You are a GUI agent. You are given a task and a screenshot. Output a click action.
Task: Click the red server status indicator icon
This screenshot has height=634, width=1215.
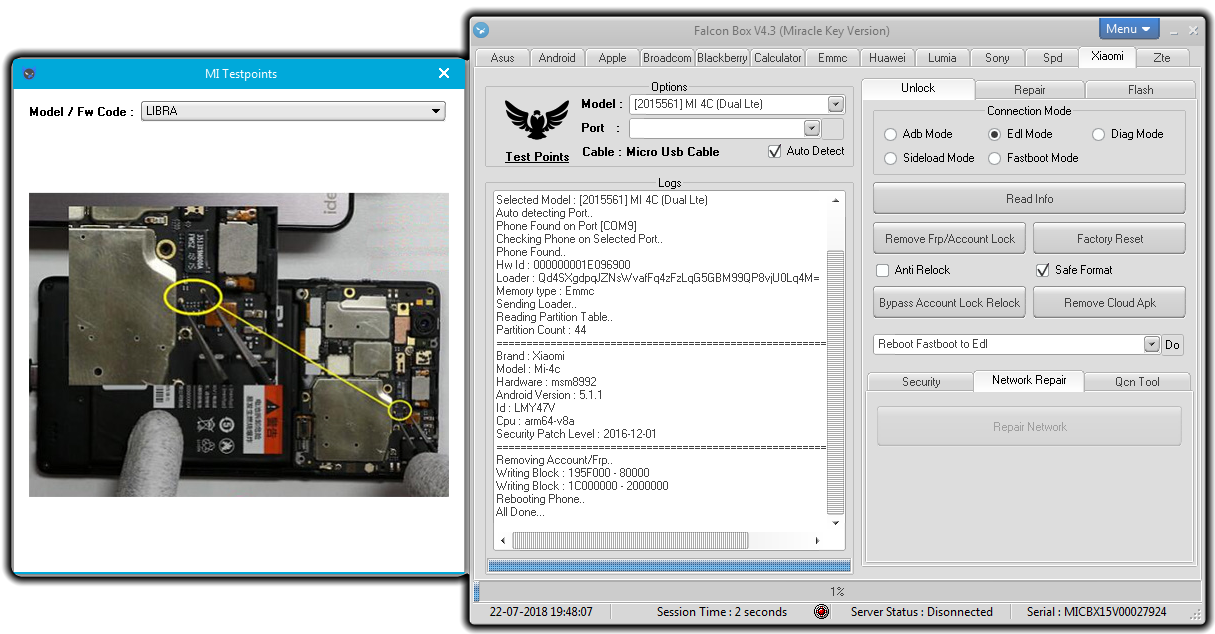(x=821, y=612)
